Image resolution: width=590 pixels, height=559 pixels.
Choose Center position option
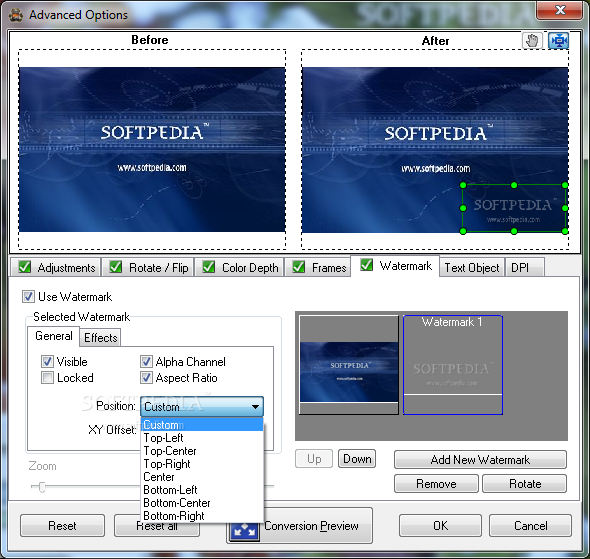click(x=202, y=477)
